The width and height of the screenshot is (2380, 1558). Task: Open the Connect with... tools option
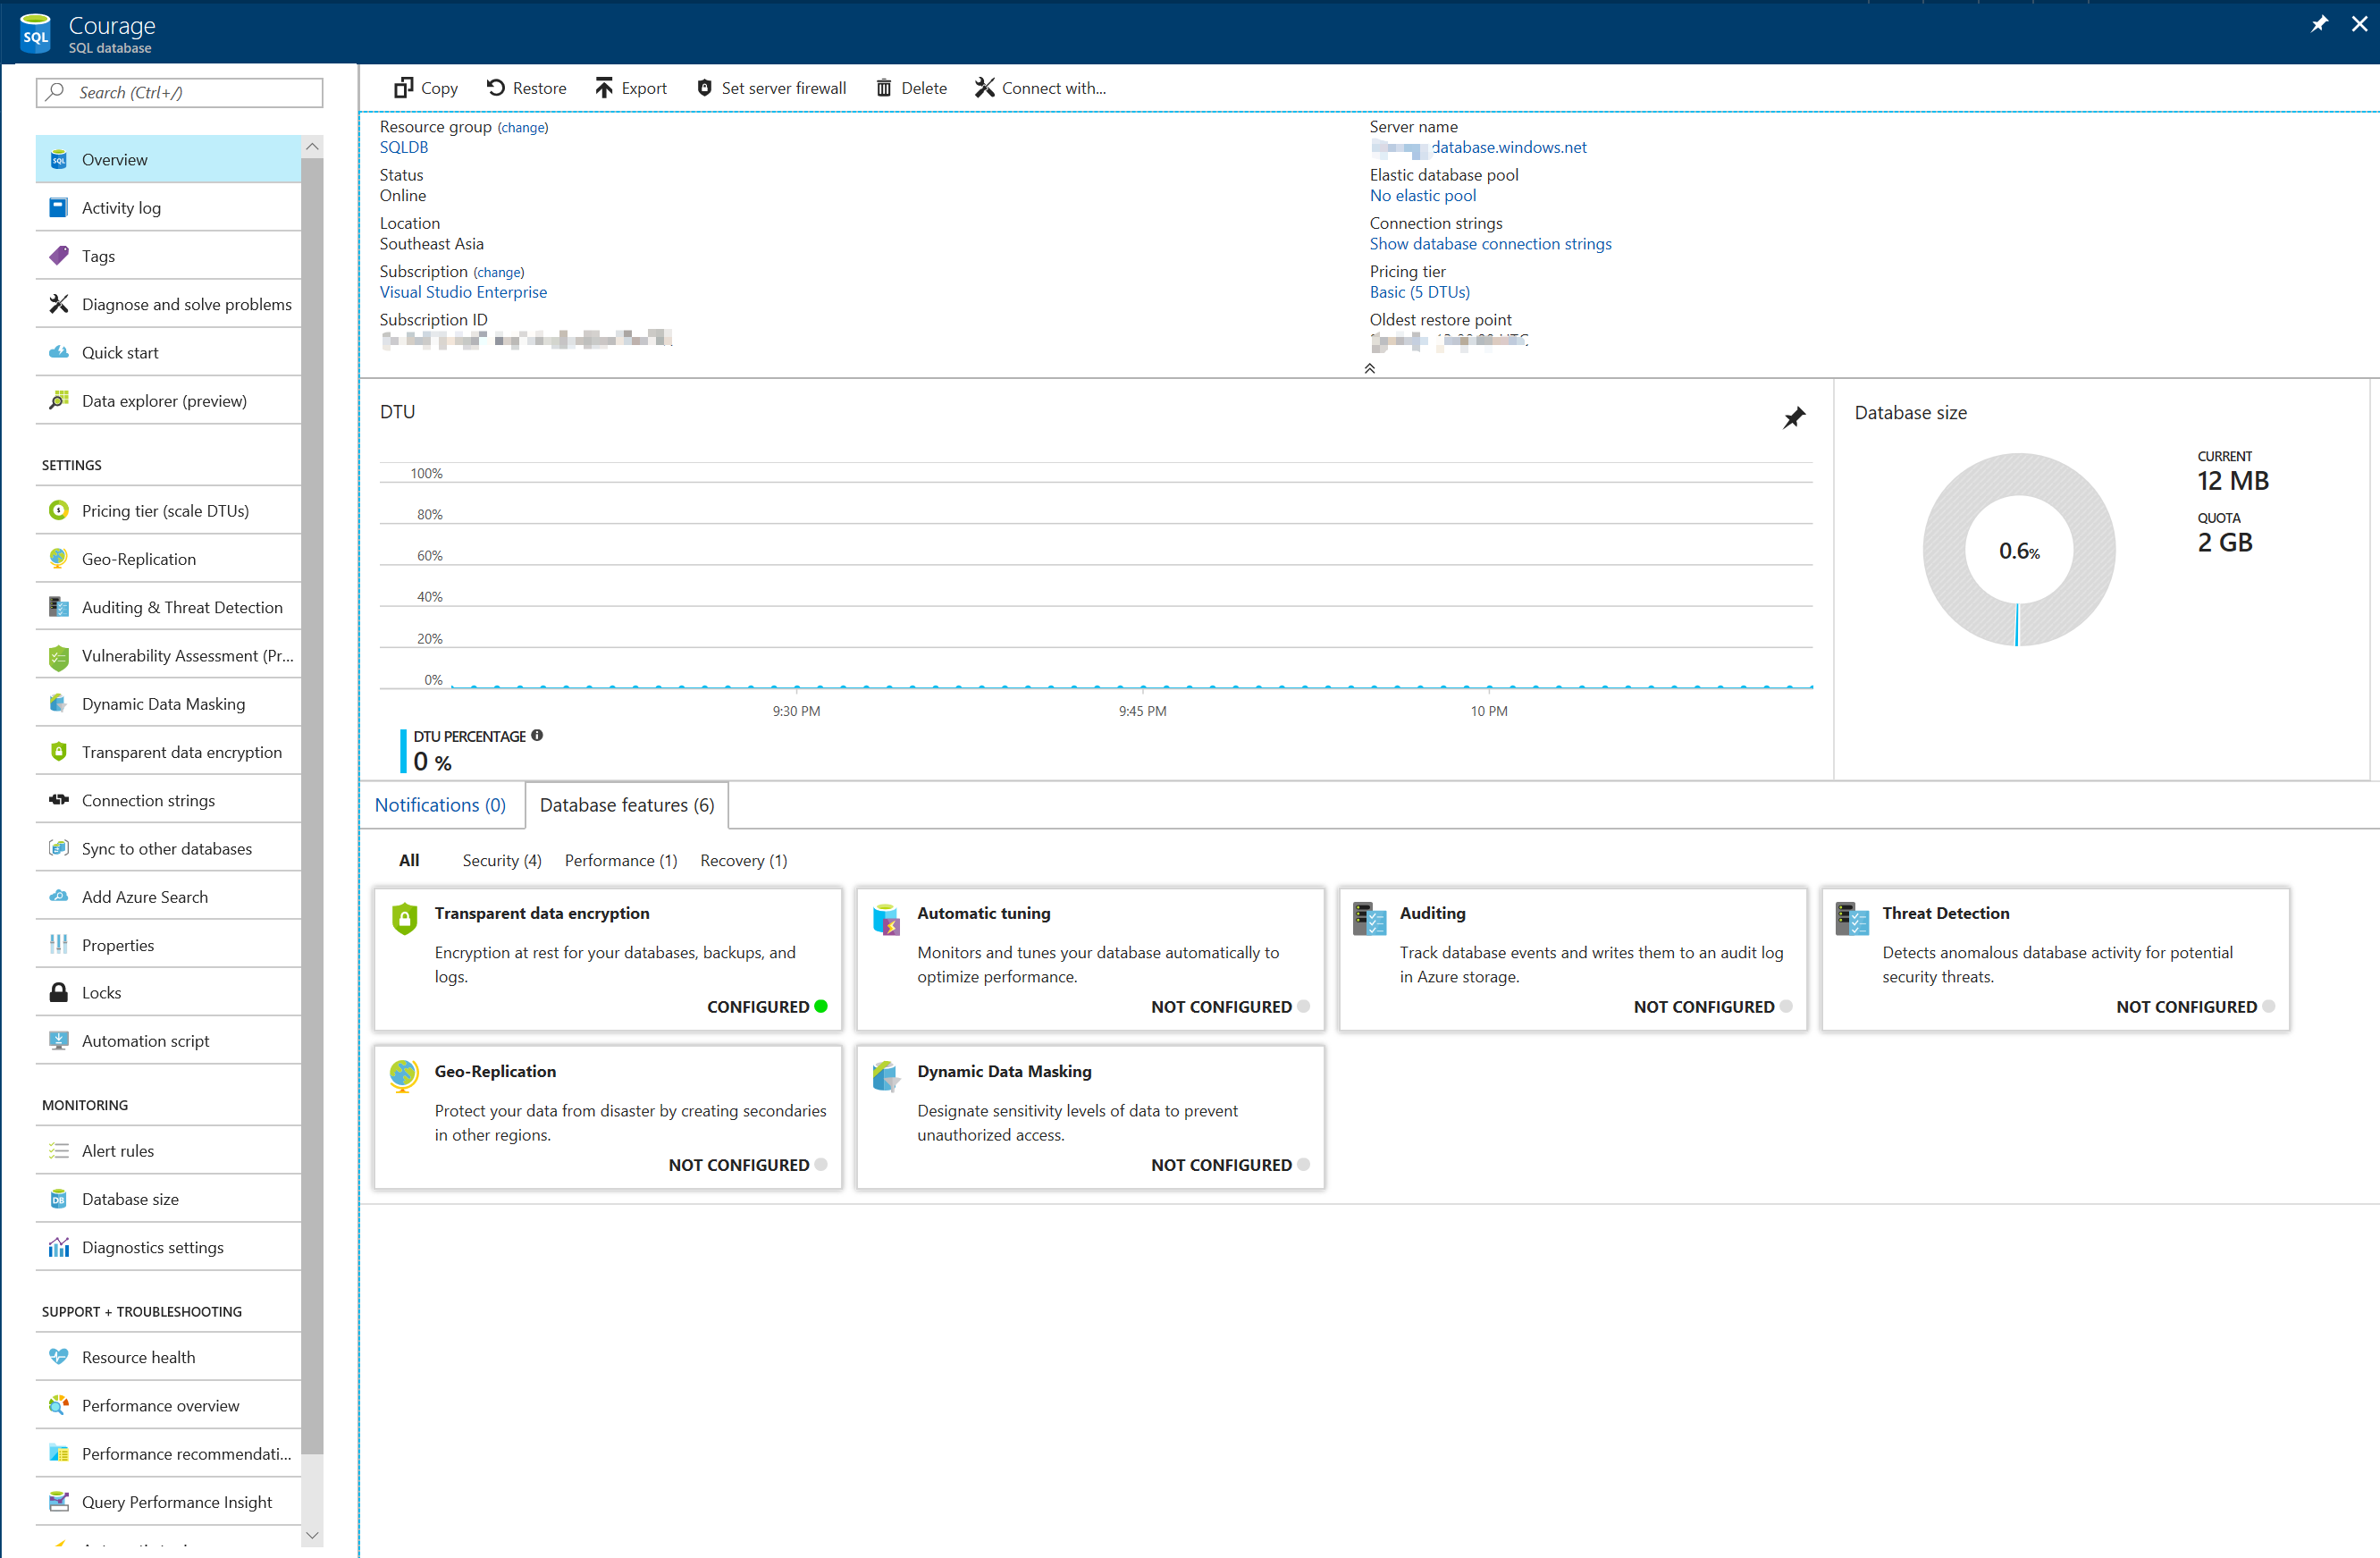point(1040,88)
